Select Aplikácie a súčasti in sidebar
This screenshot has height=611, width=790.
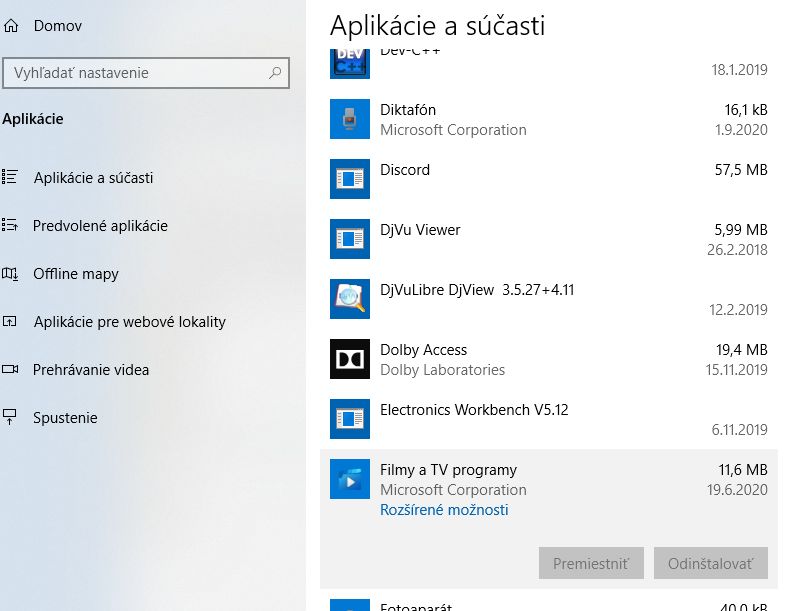[93, 178]
